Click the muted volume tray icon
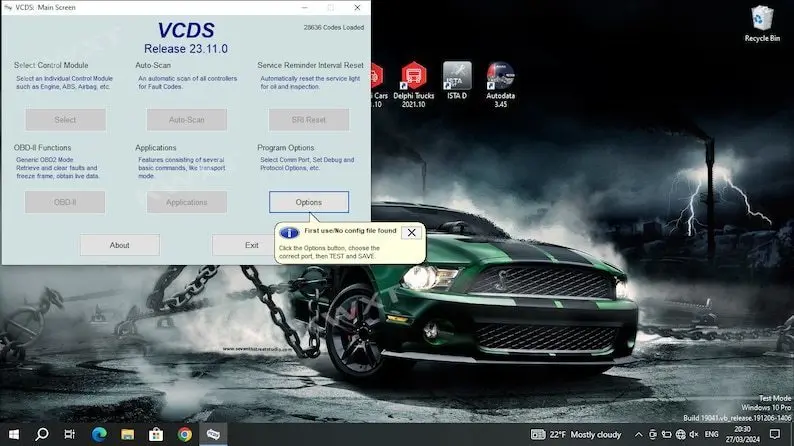The height and width of the screenshot is (446, 794). click(694, 434)
